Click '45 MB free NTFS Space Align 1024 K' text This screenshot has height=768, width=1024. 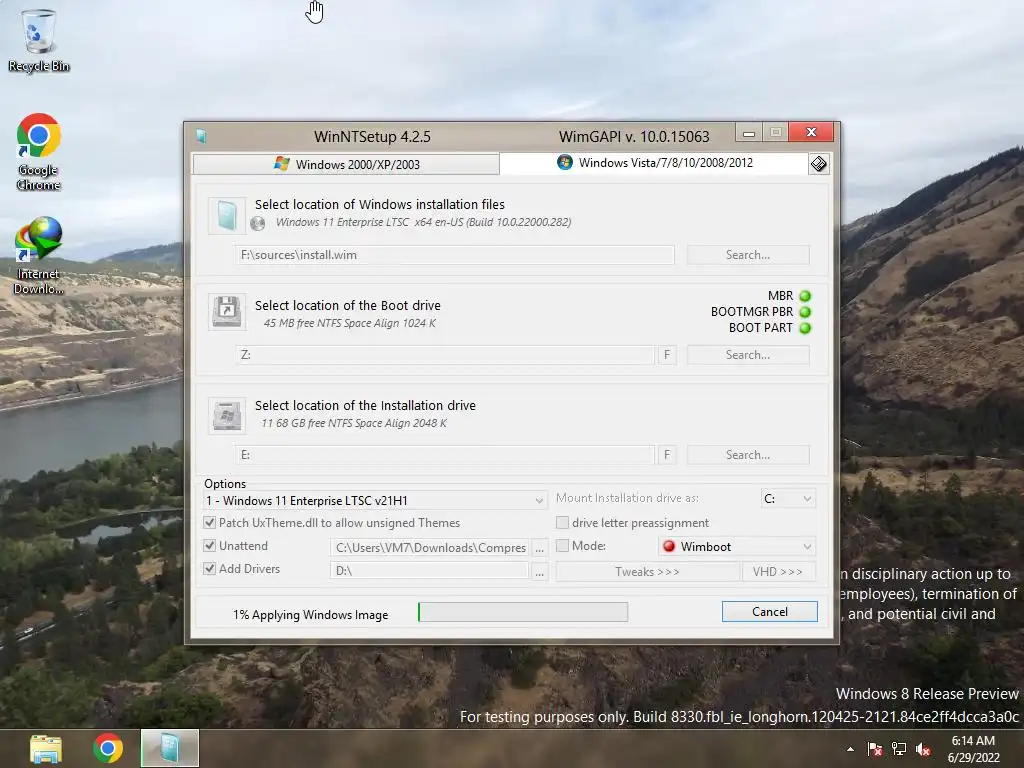coord(349,323)
